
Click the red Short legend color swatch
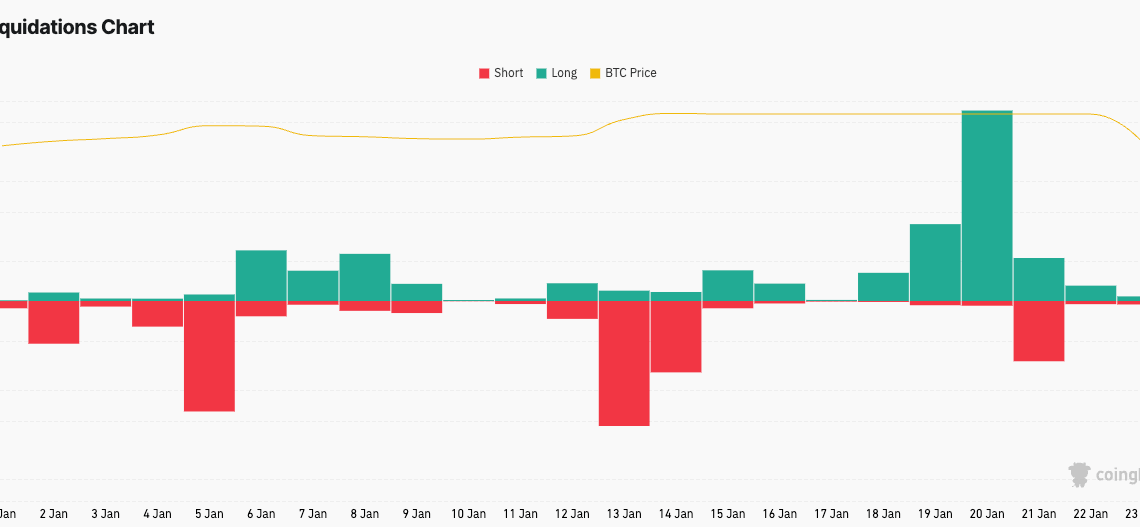[x=485, y=73]
